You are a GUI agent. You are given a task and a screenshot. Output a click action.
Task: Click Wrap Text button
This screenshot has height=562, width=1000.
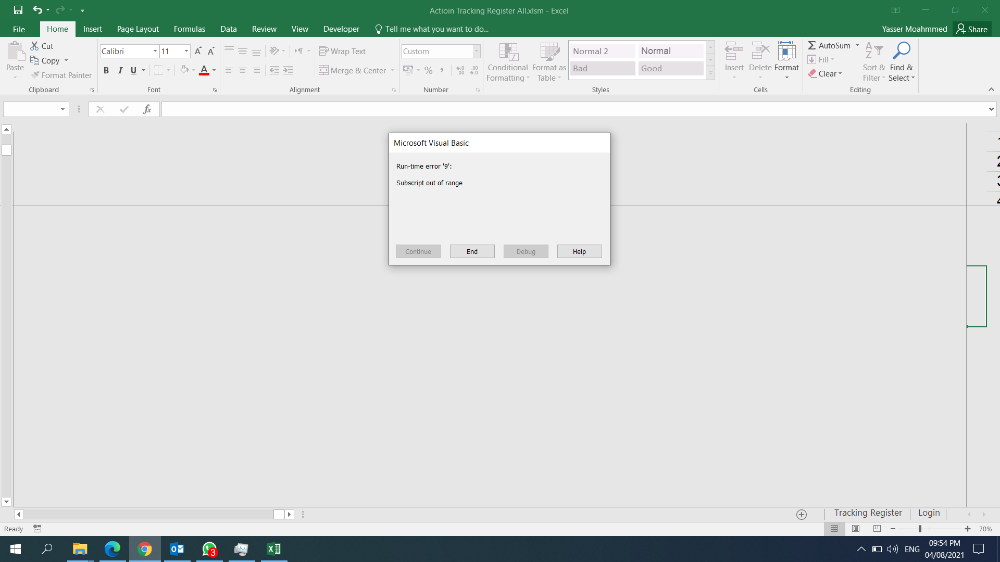coord(342,51)
